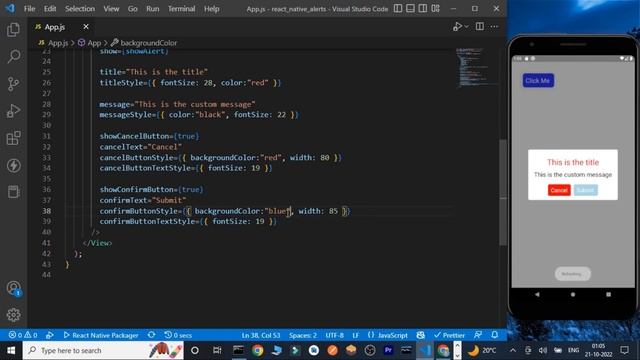Open the Run and Debug view

pos(13,111)
